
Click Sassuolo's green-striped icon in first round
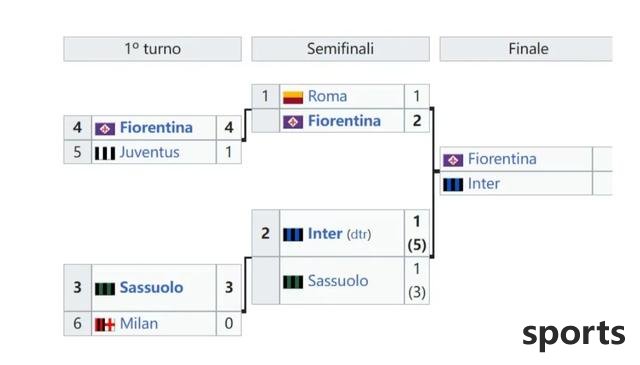105,289
